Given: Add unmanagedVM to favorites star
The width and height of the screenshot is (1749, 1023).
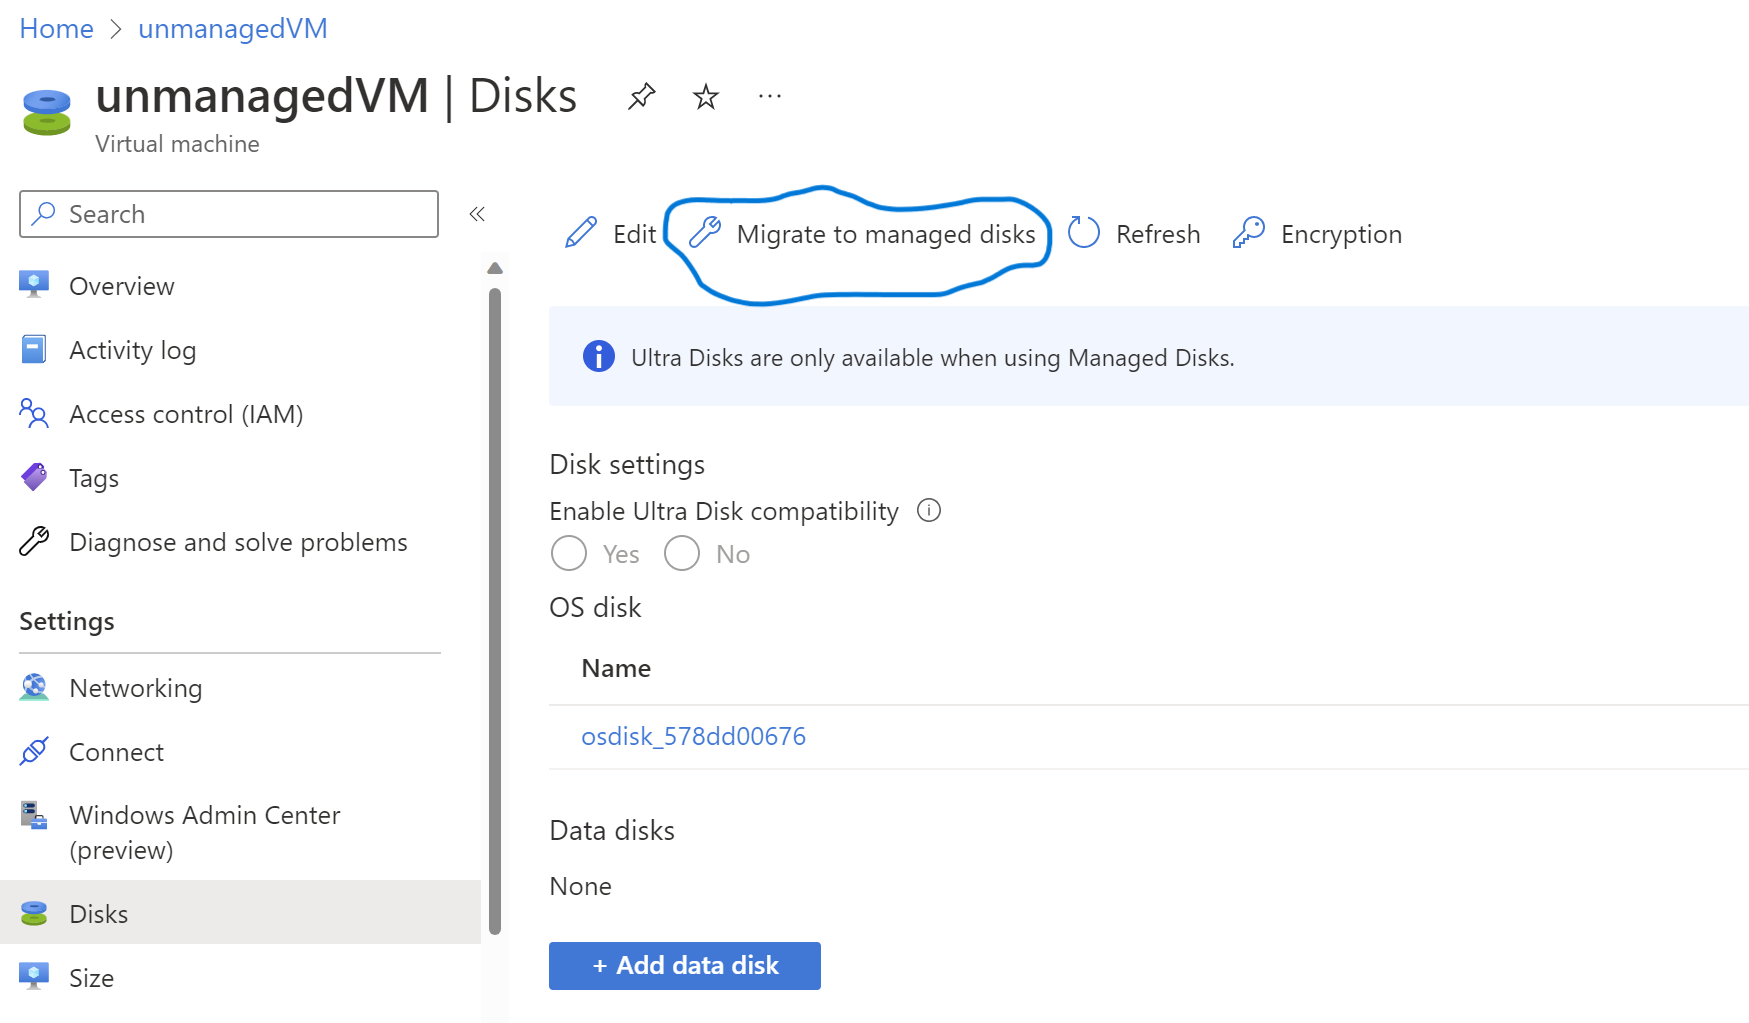Looking at the screenshot, I should pos(705,96).
